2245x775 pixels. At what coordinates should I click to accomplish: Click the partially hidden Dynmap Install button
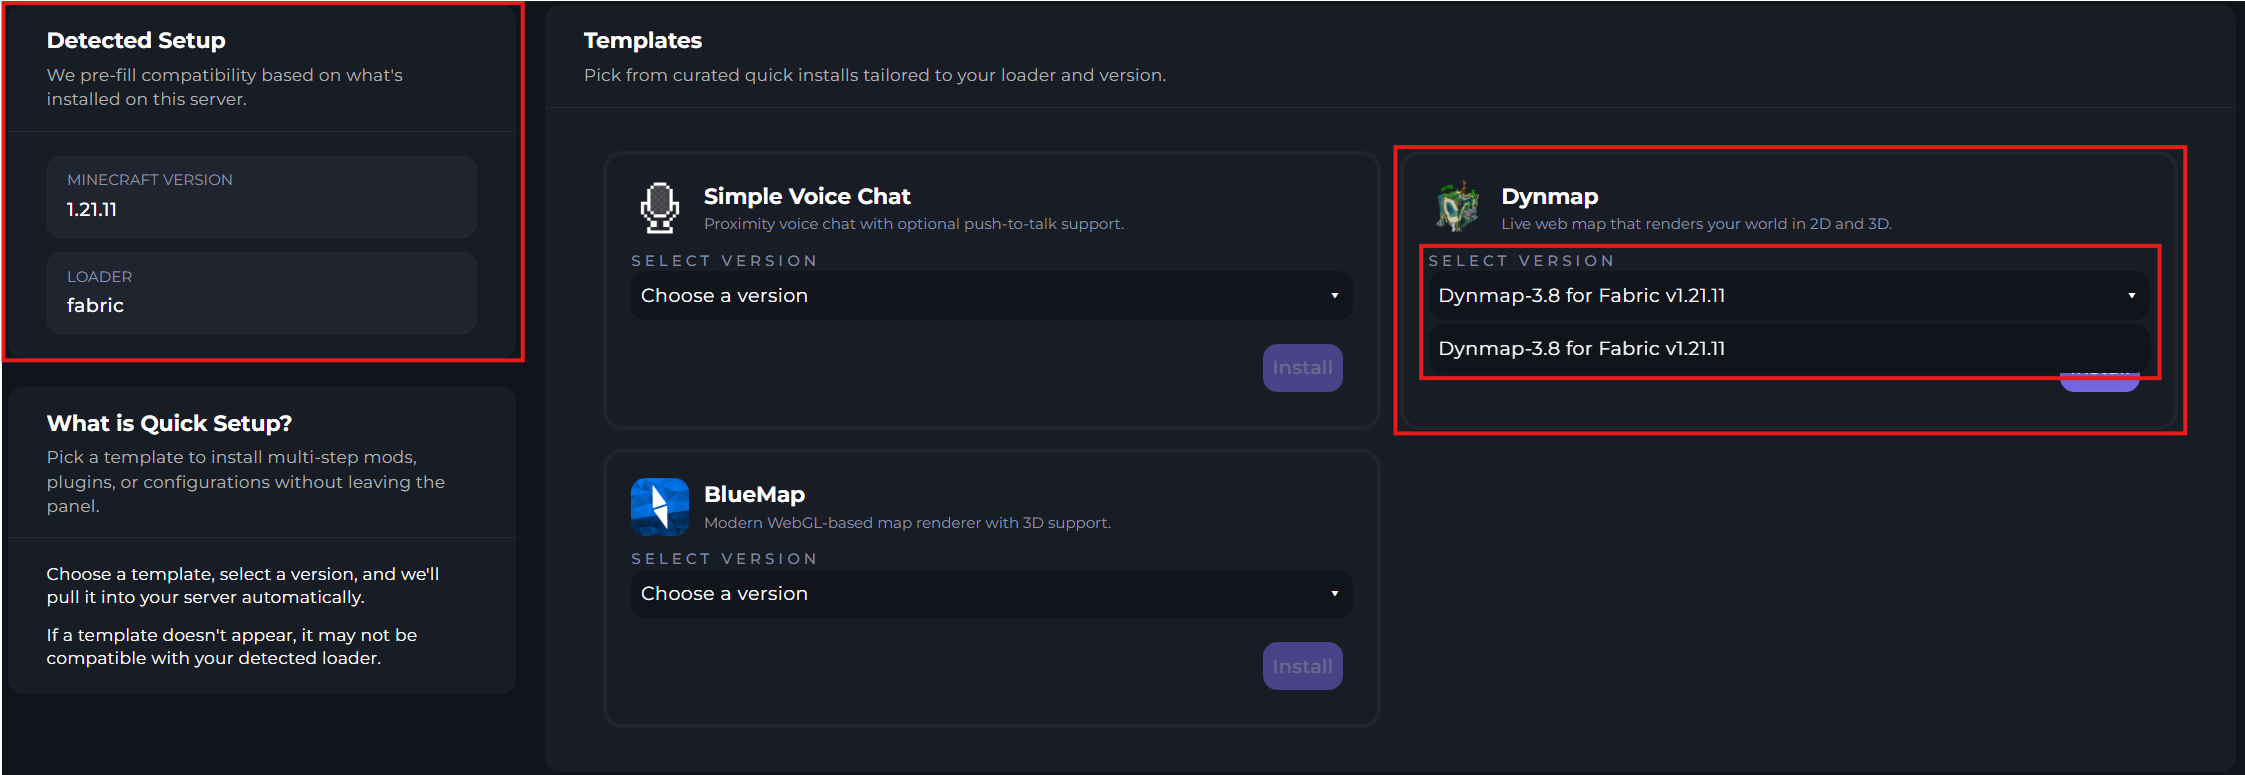pos(2099,384)
